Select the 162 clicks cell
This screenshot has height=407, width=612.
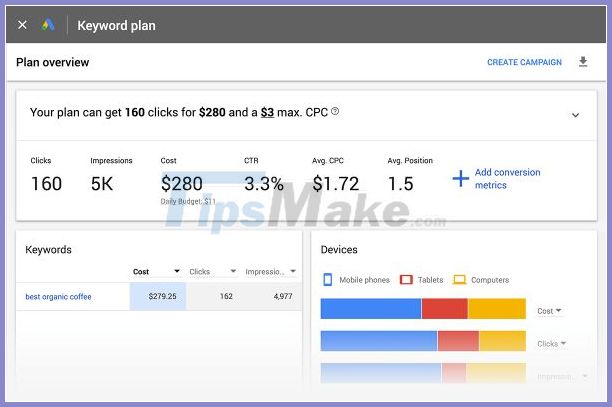(x=214, y=296)
